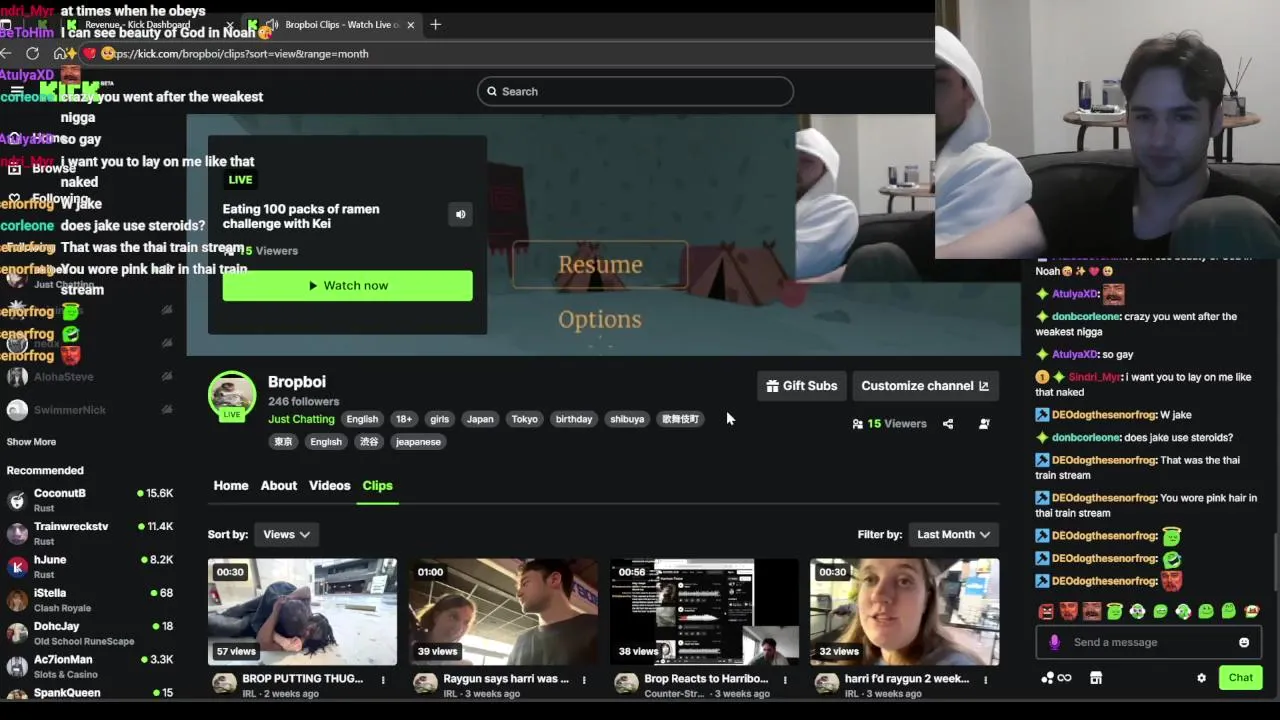The image size is (1280, 720).
Task: Open browser home icon
Action: point(60,53)
